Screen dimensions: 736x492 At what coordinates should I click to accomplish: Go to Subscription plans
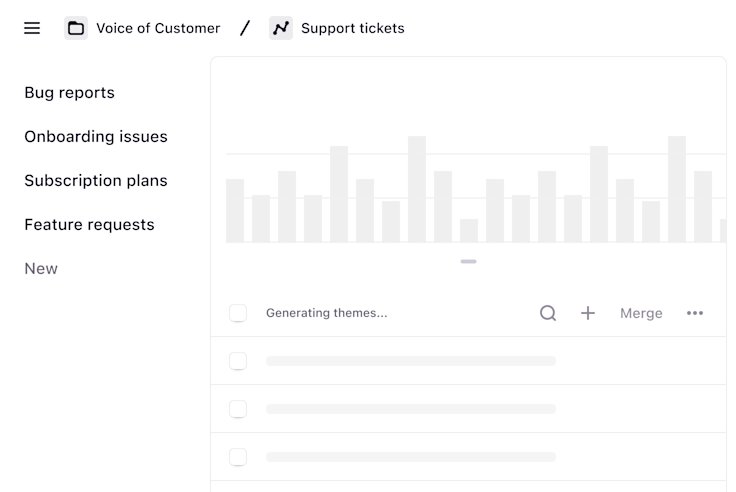(x=96, y=181)
